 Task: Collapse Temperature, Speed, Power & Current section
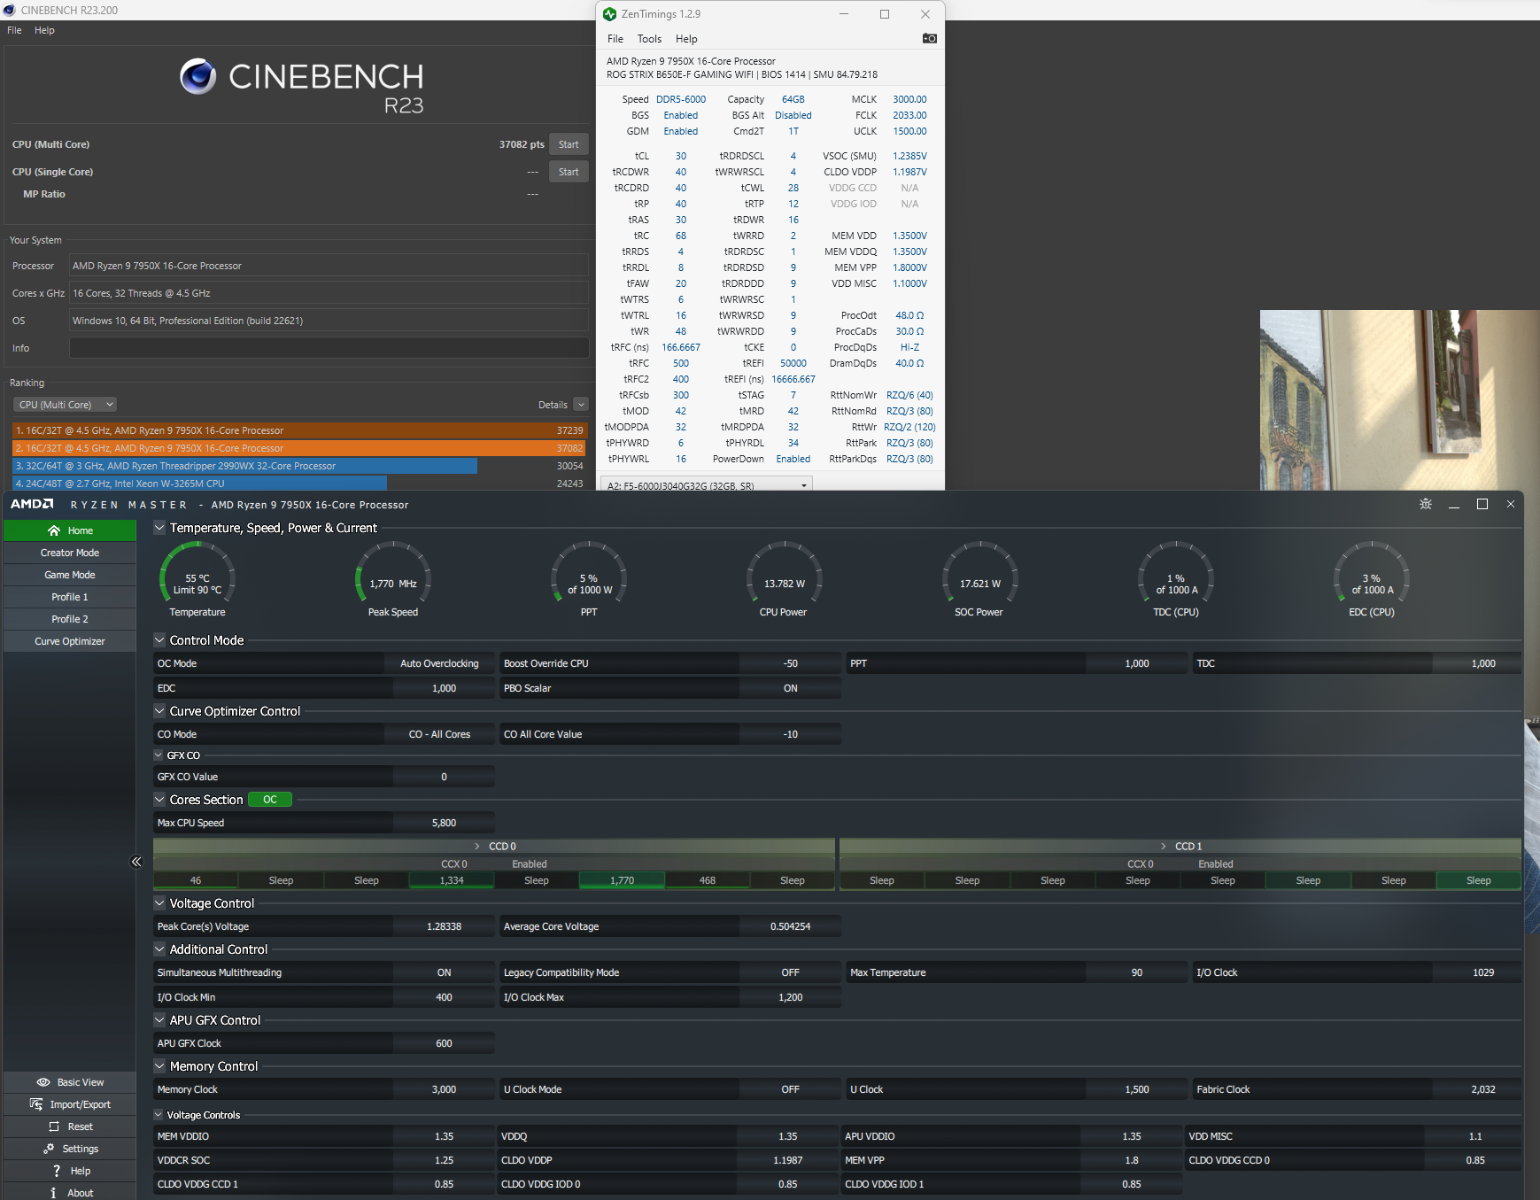(x=159, y=527)
